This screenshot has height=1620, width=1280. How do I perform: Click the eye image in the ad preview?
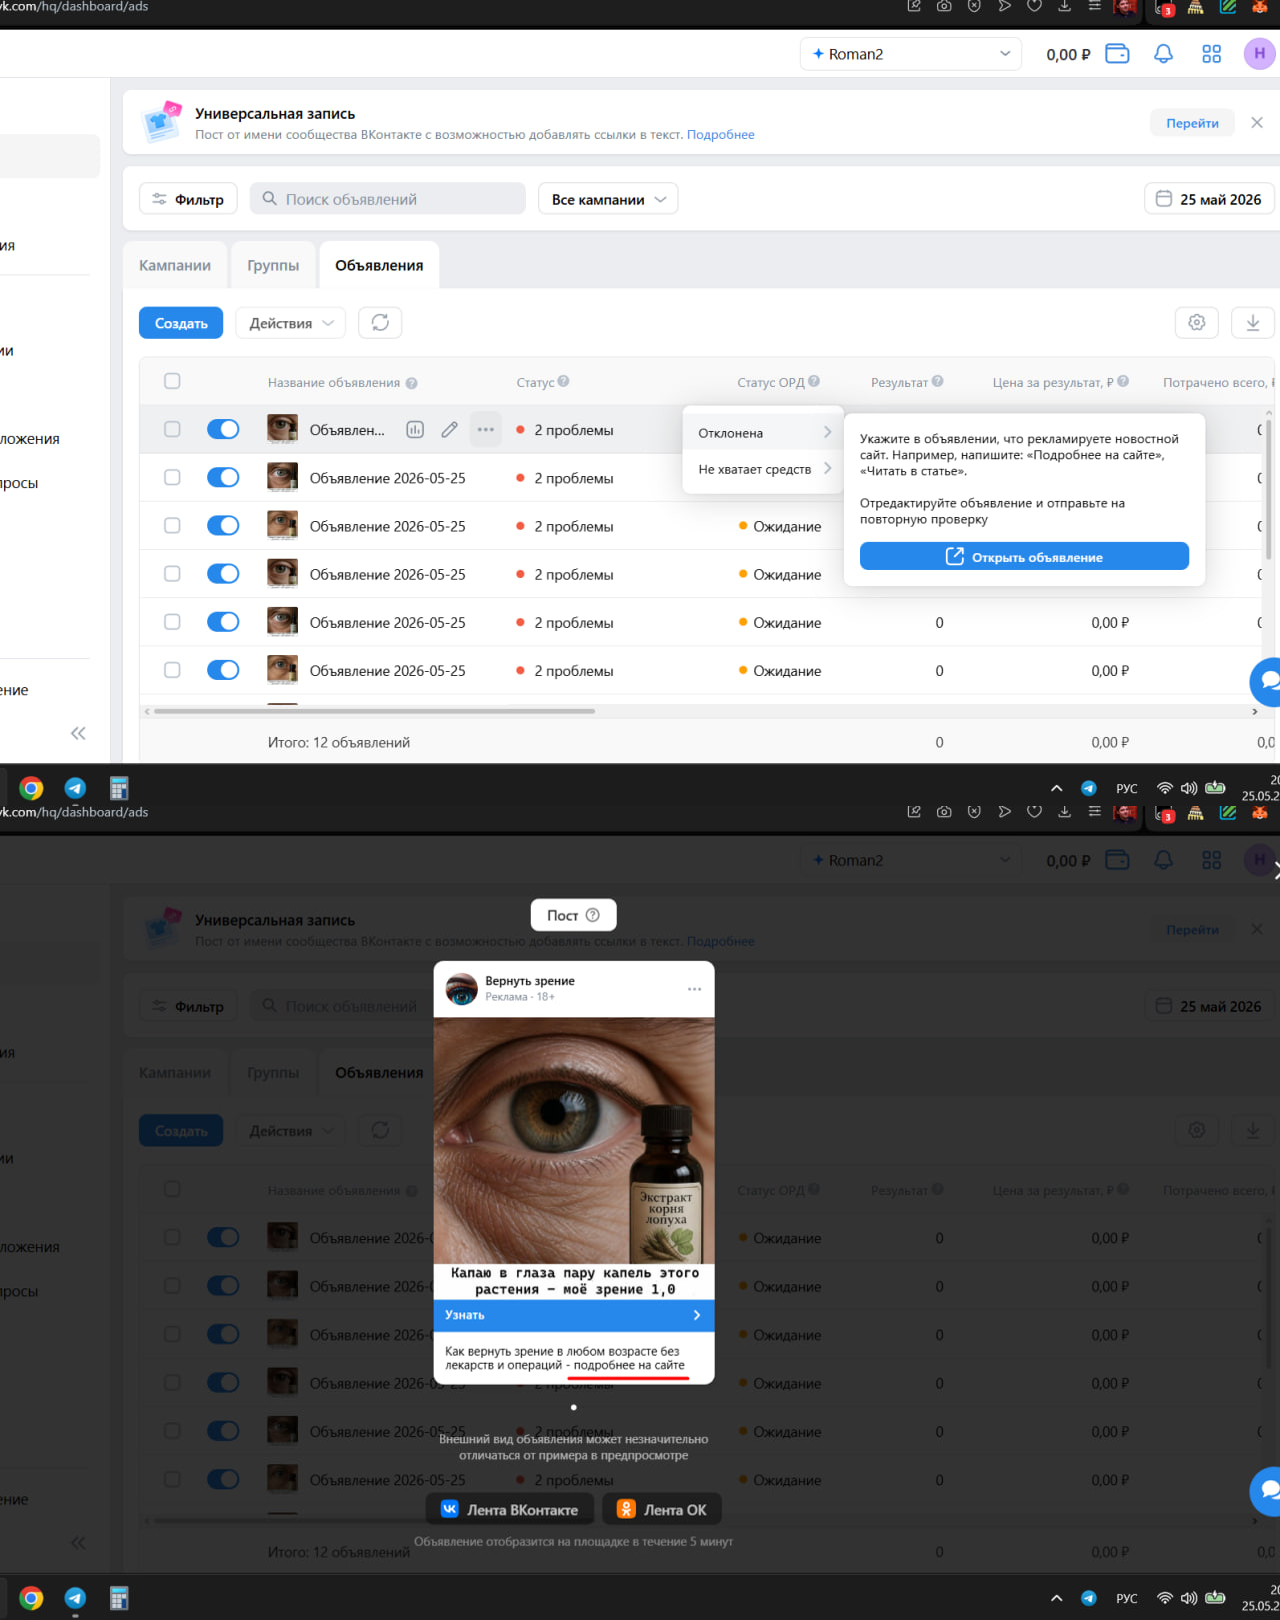coord(574,1141)
